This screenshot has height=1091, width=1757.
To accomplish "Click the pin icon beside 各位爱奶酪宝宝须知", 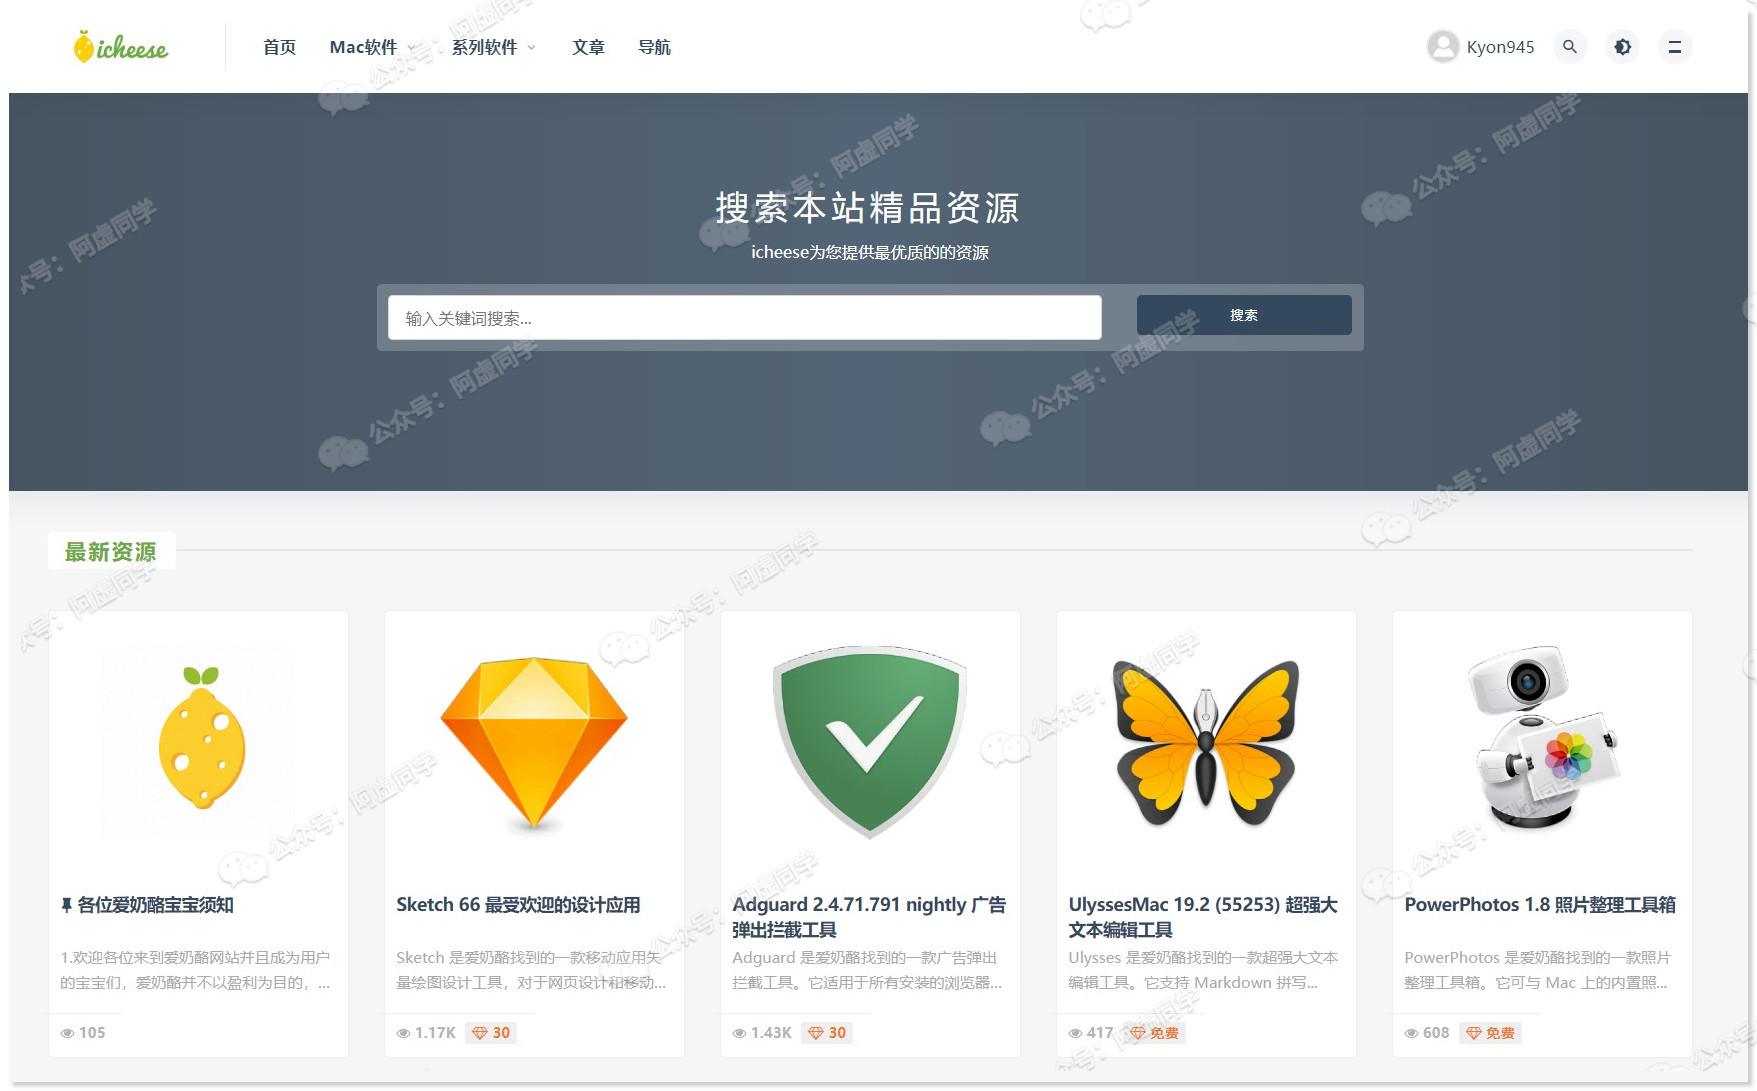I will click(x=66, y=905).
